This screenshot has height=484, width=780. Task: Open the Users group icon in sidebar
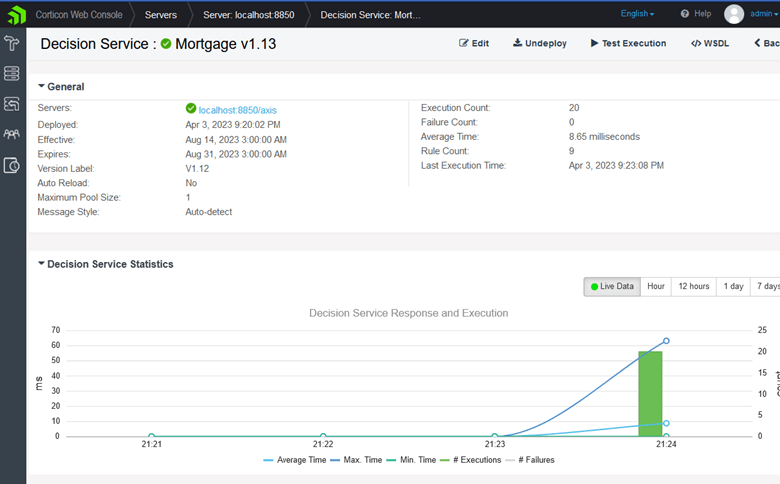point(12,134)
